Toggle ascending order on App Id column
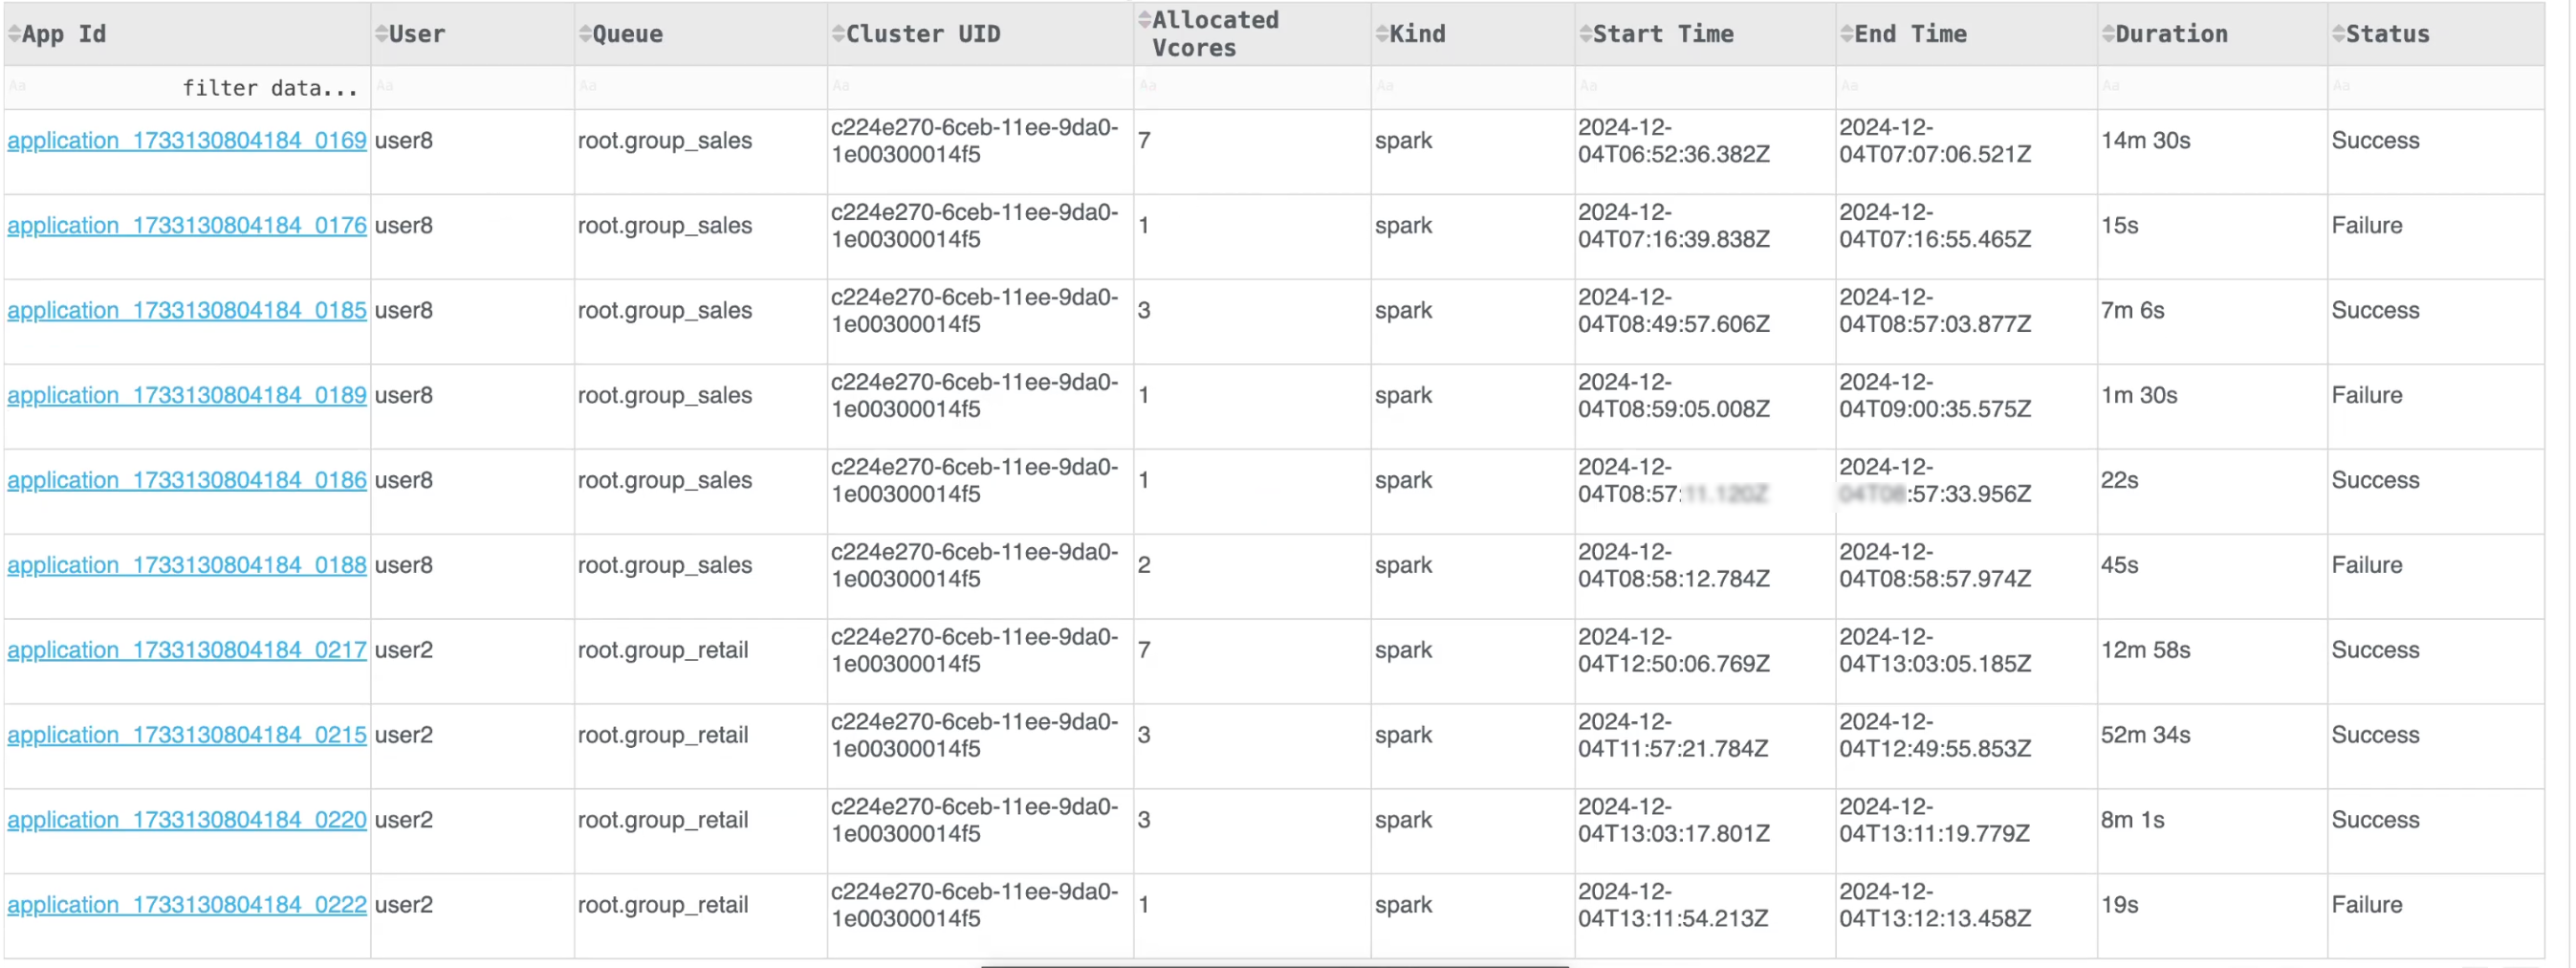The image size is (2576, 968). (13, 33)
